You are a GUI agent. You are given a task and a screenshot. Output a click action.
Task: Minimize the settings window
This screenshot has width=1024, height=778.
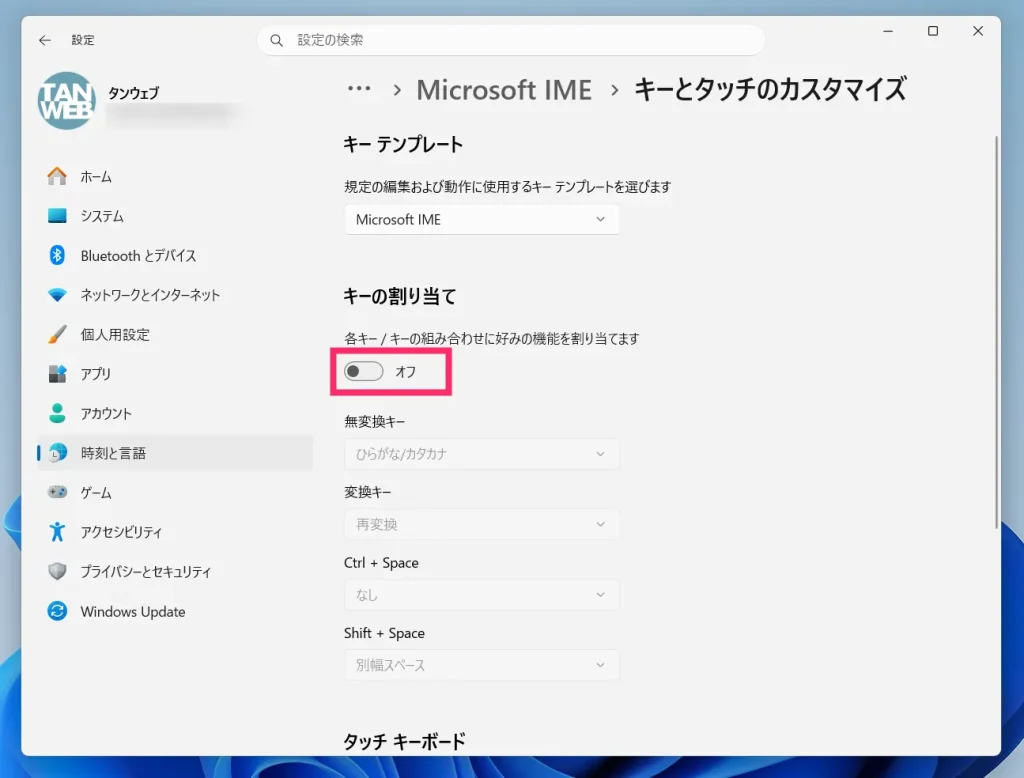[888, 31]
